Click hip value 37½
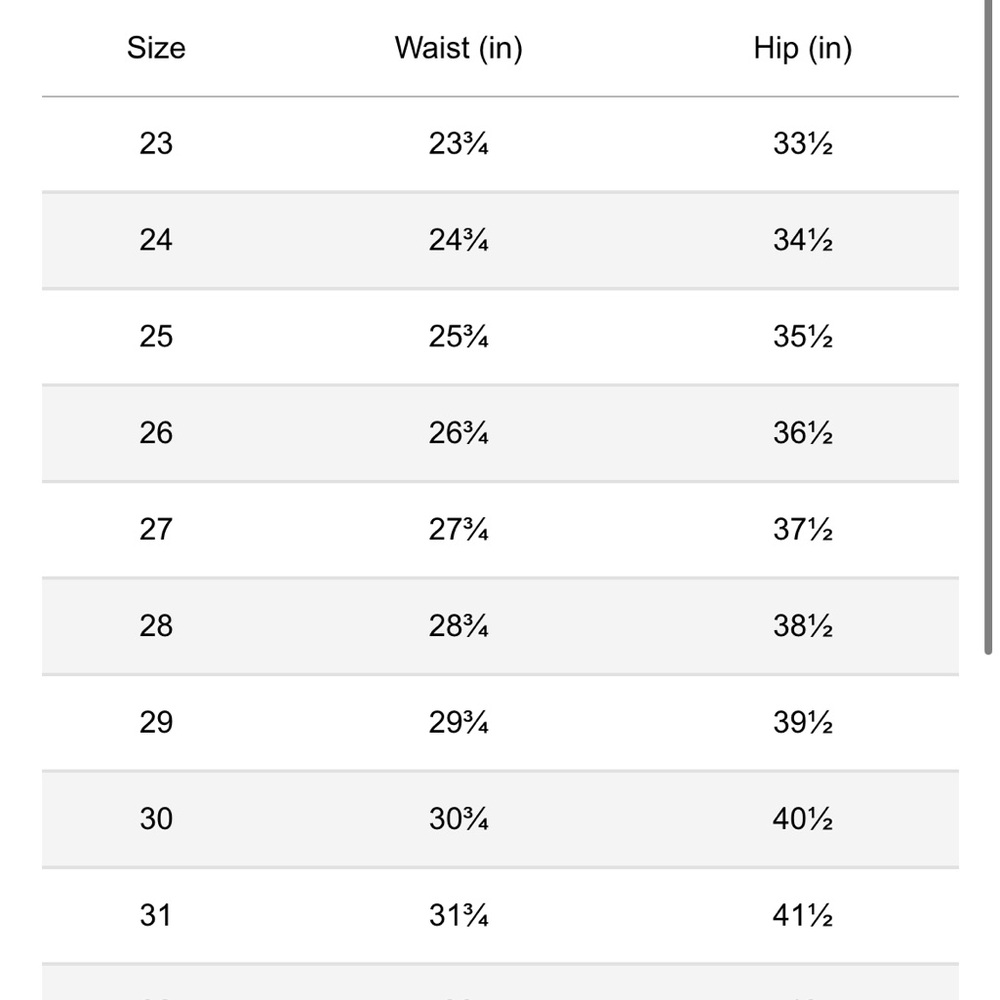The height and width of the screenshot is (1000, 1000). pos(802,529)
